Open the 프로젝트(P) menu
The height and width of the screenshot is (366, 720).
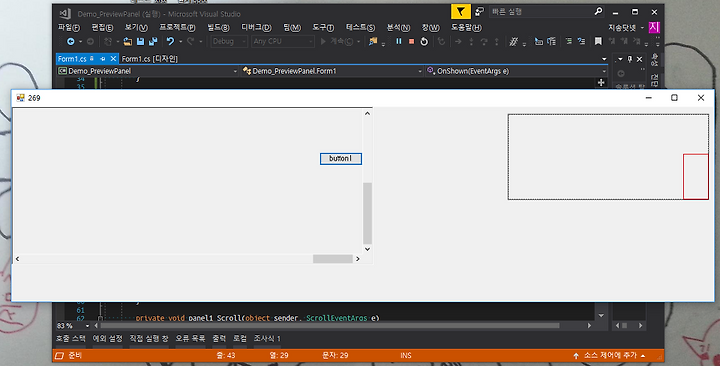(177, 28)
